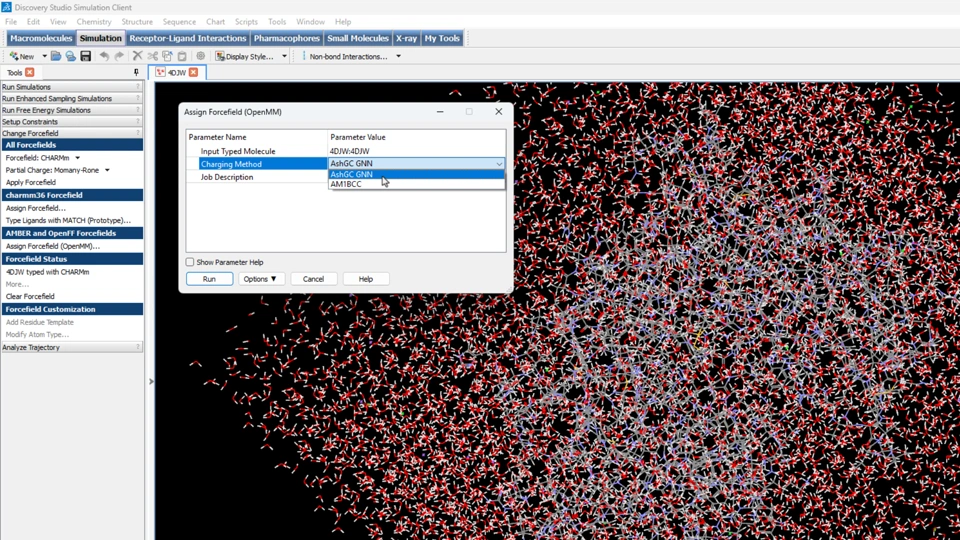Click the gear settings toolbar icon
Screen dimensions: 960x540
pos(201,56)
